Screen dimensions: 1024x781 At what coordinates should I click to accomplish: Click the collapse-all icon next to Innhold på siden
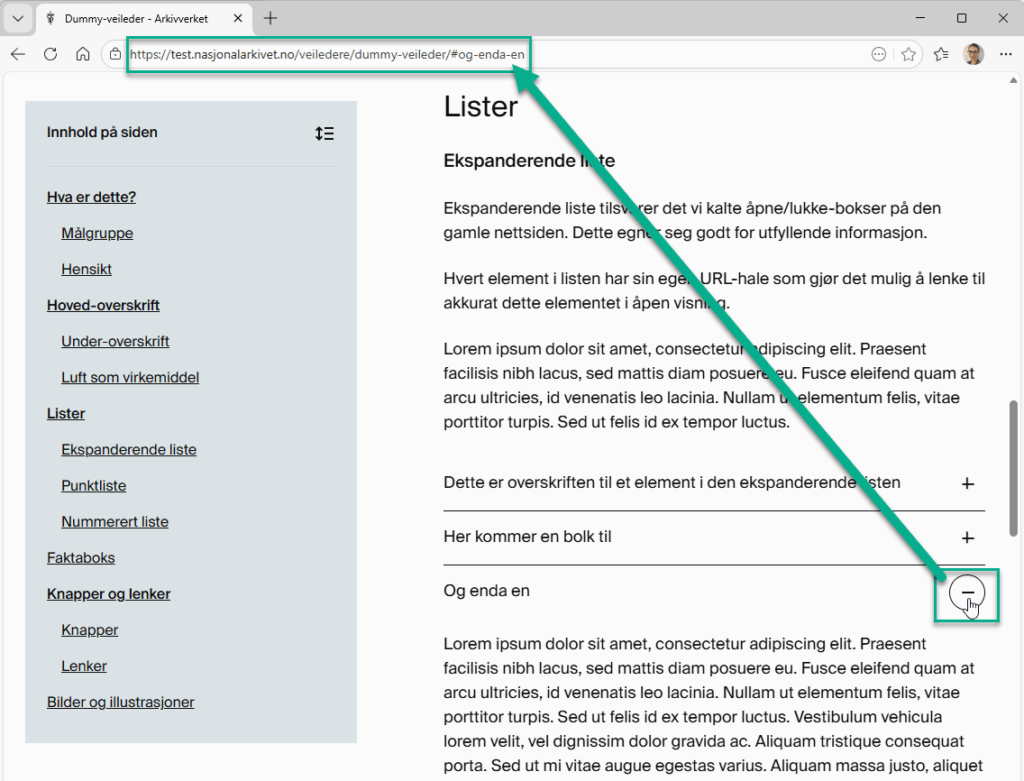coord(324,131)
